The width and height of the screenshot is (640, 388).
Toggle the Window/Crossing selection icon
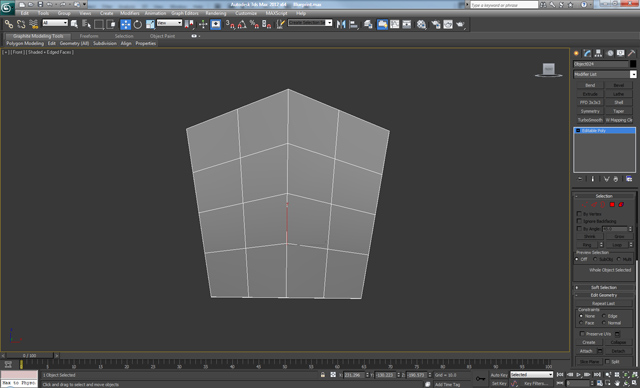111,24
